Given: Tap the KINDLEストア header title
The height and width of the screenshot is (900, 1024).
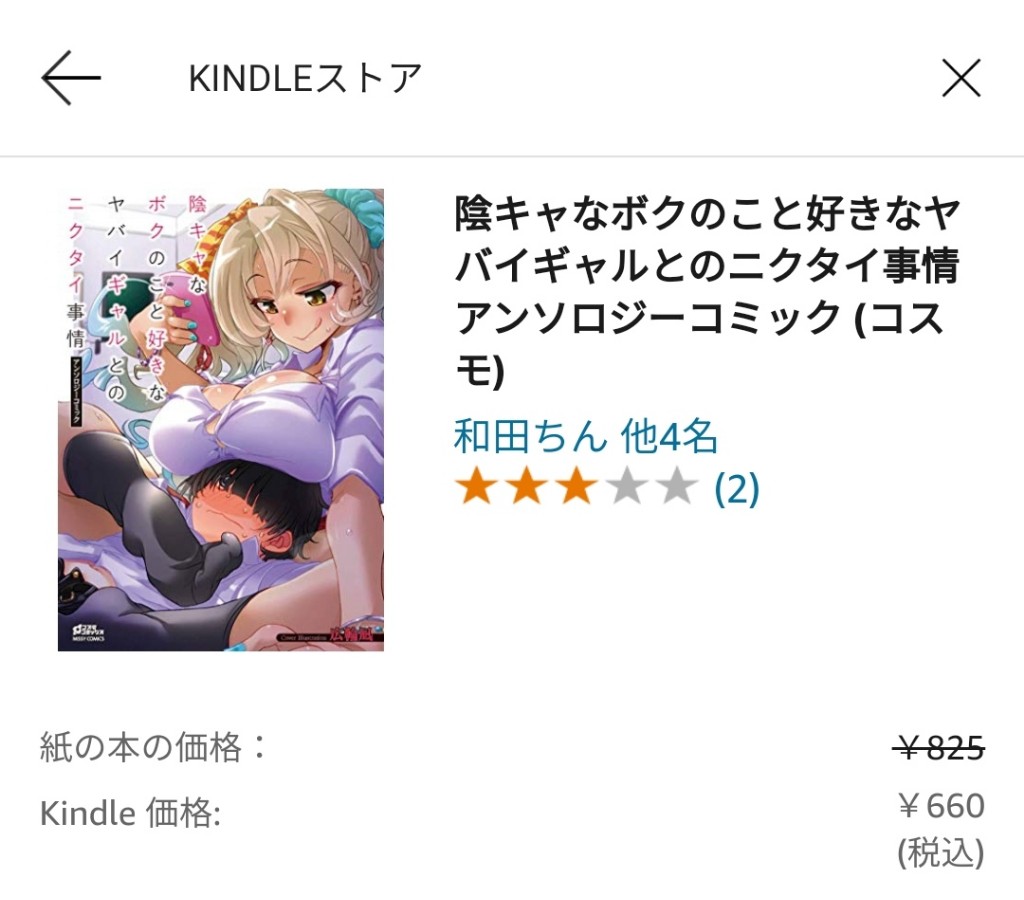Looking at the screenshot, I should click(305, 78).
